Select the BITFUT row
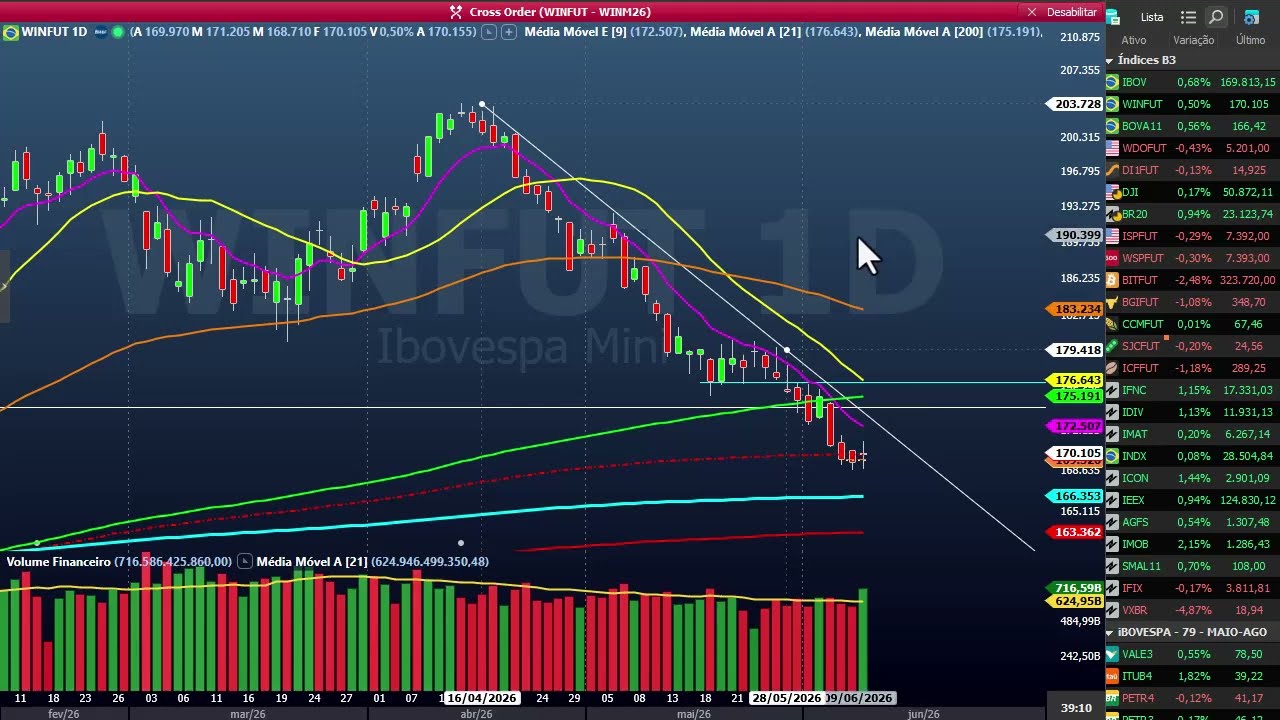 tap(1192, 280)
